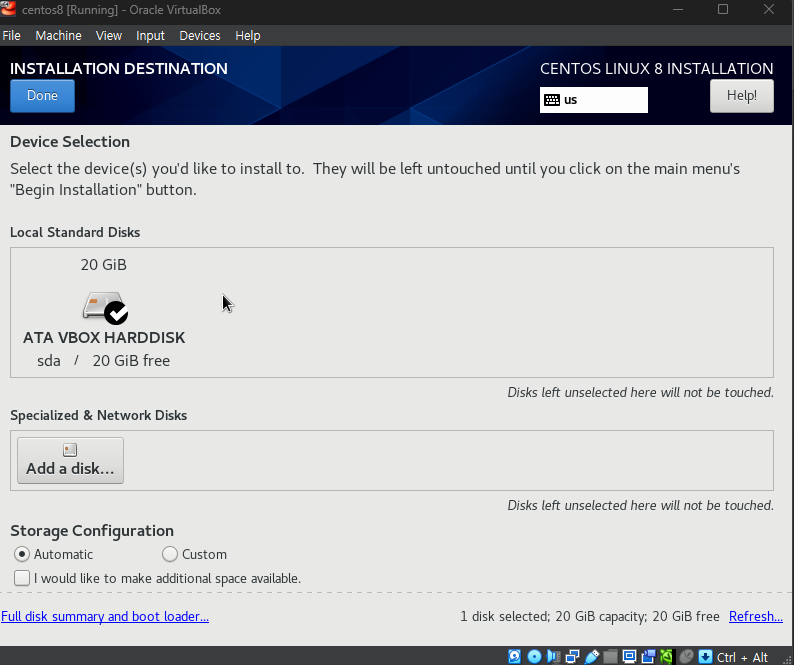794x665 pixels.
Task: Open the File menu
Action: [11, 36]
